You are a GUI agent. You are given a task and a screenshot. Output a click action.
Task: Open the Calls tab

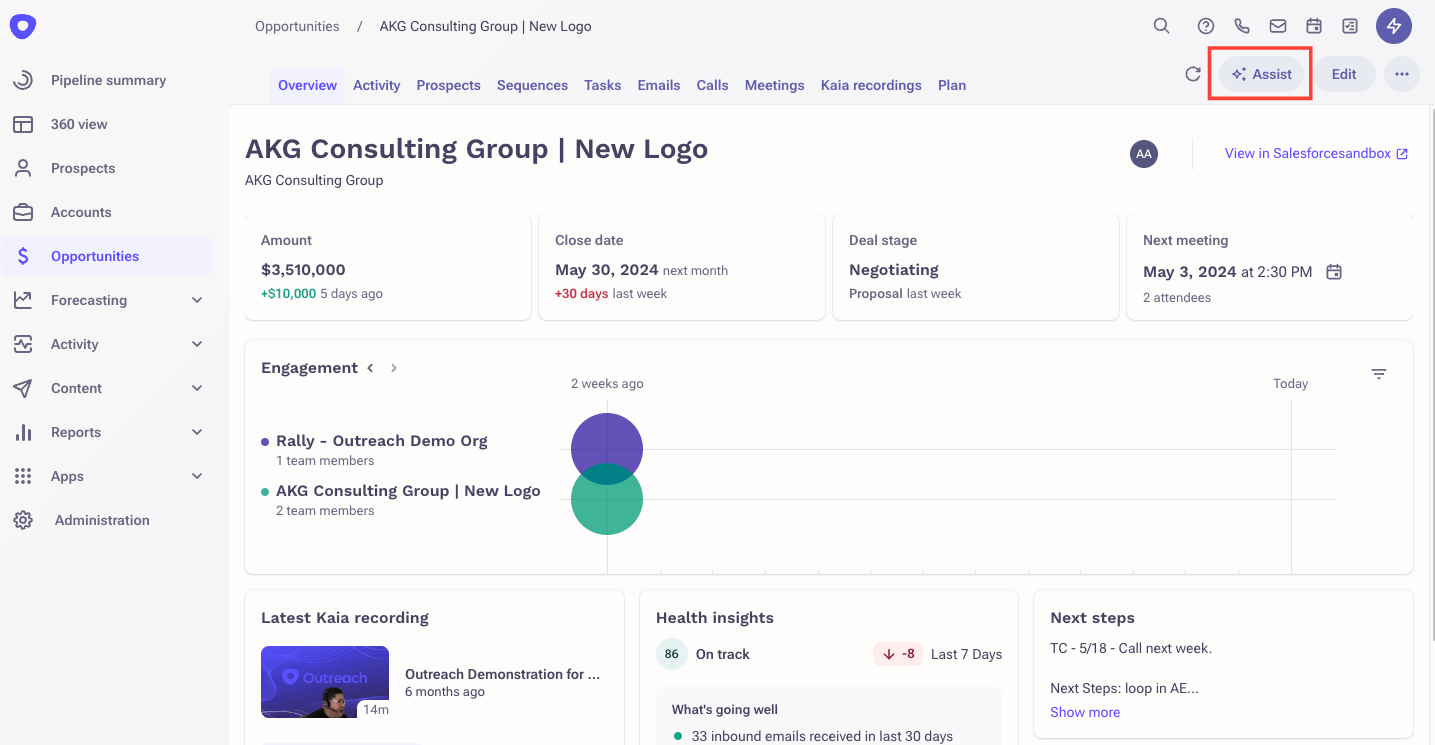[713, 85]
